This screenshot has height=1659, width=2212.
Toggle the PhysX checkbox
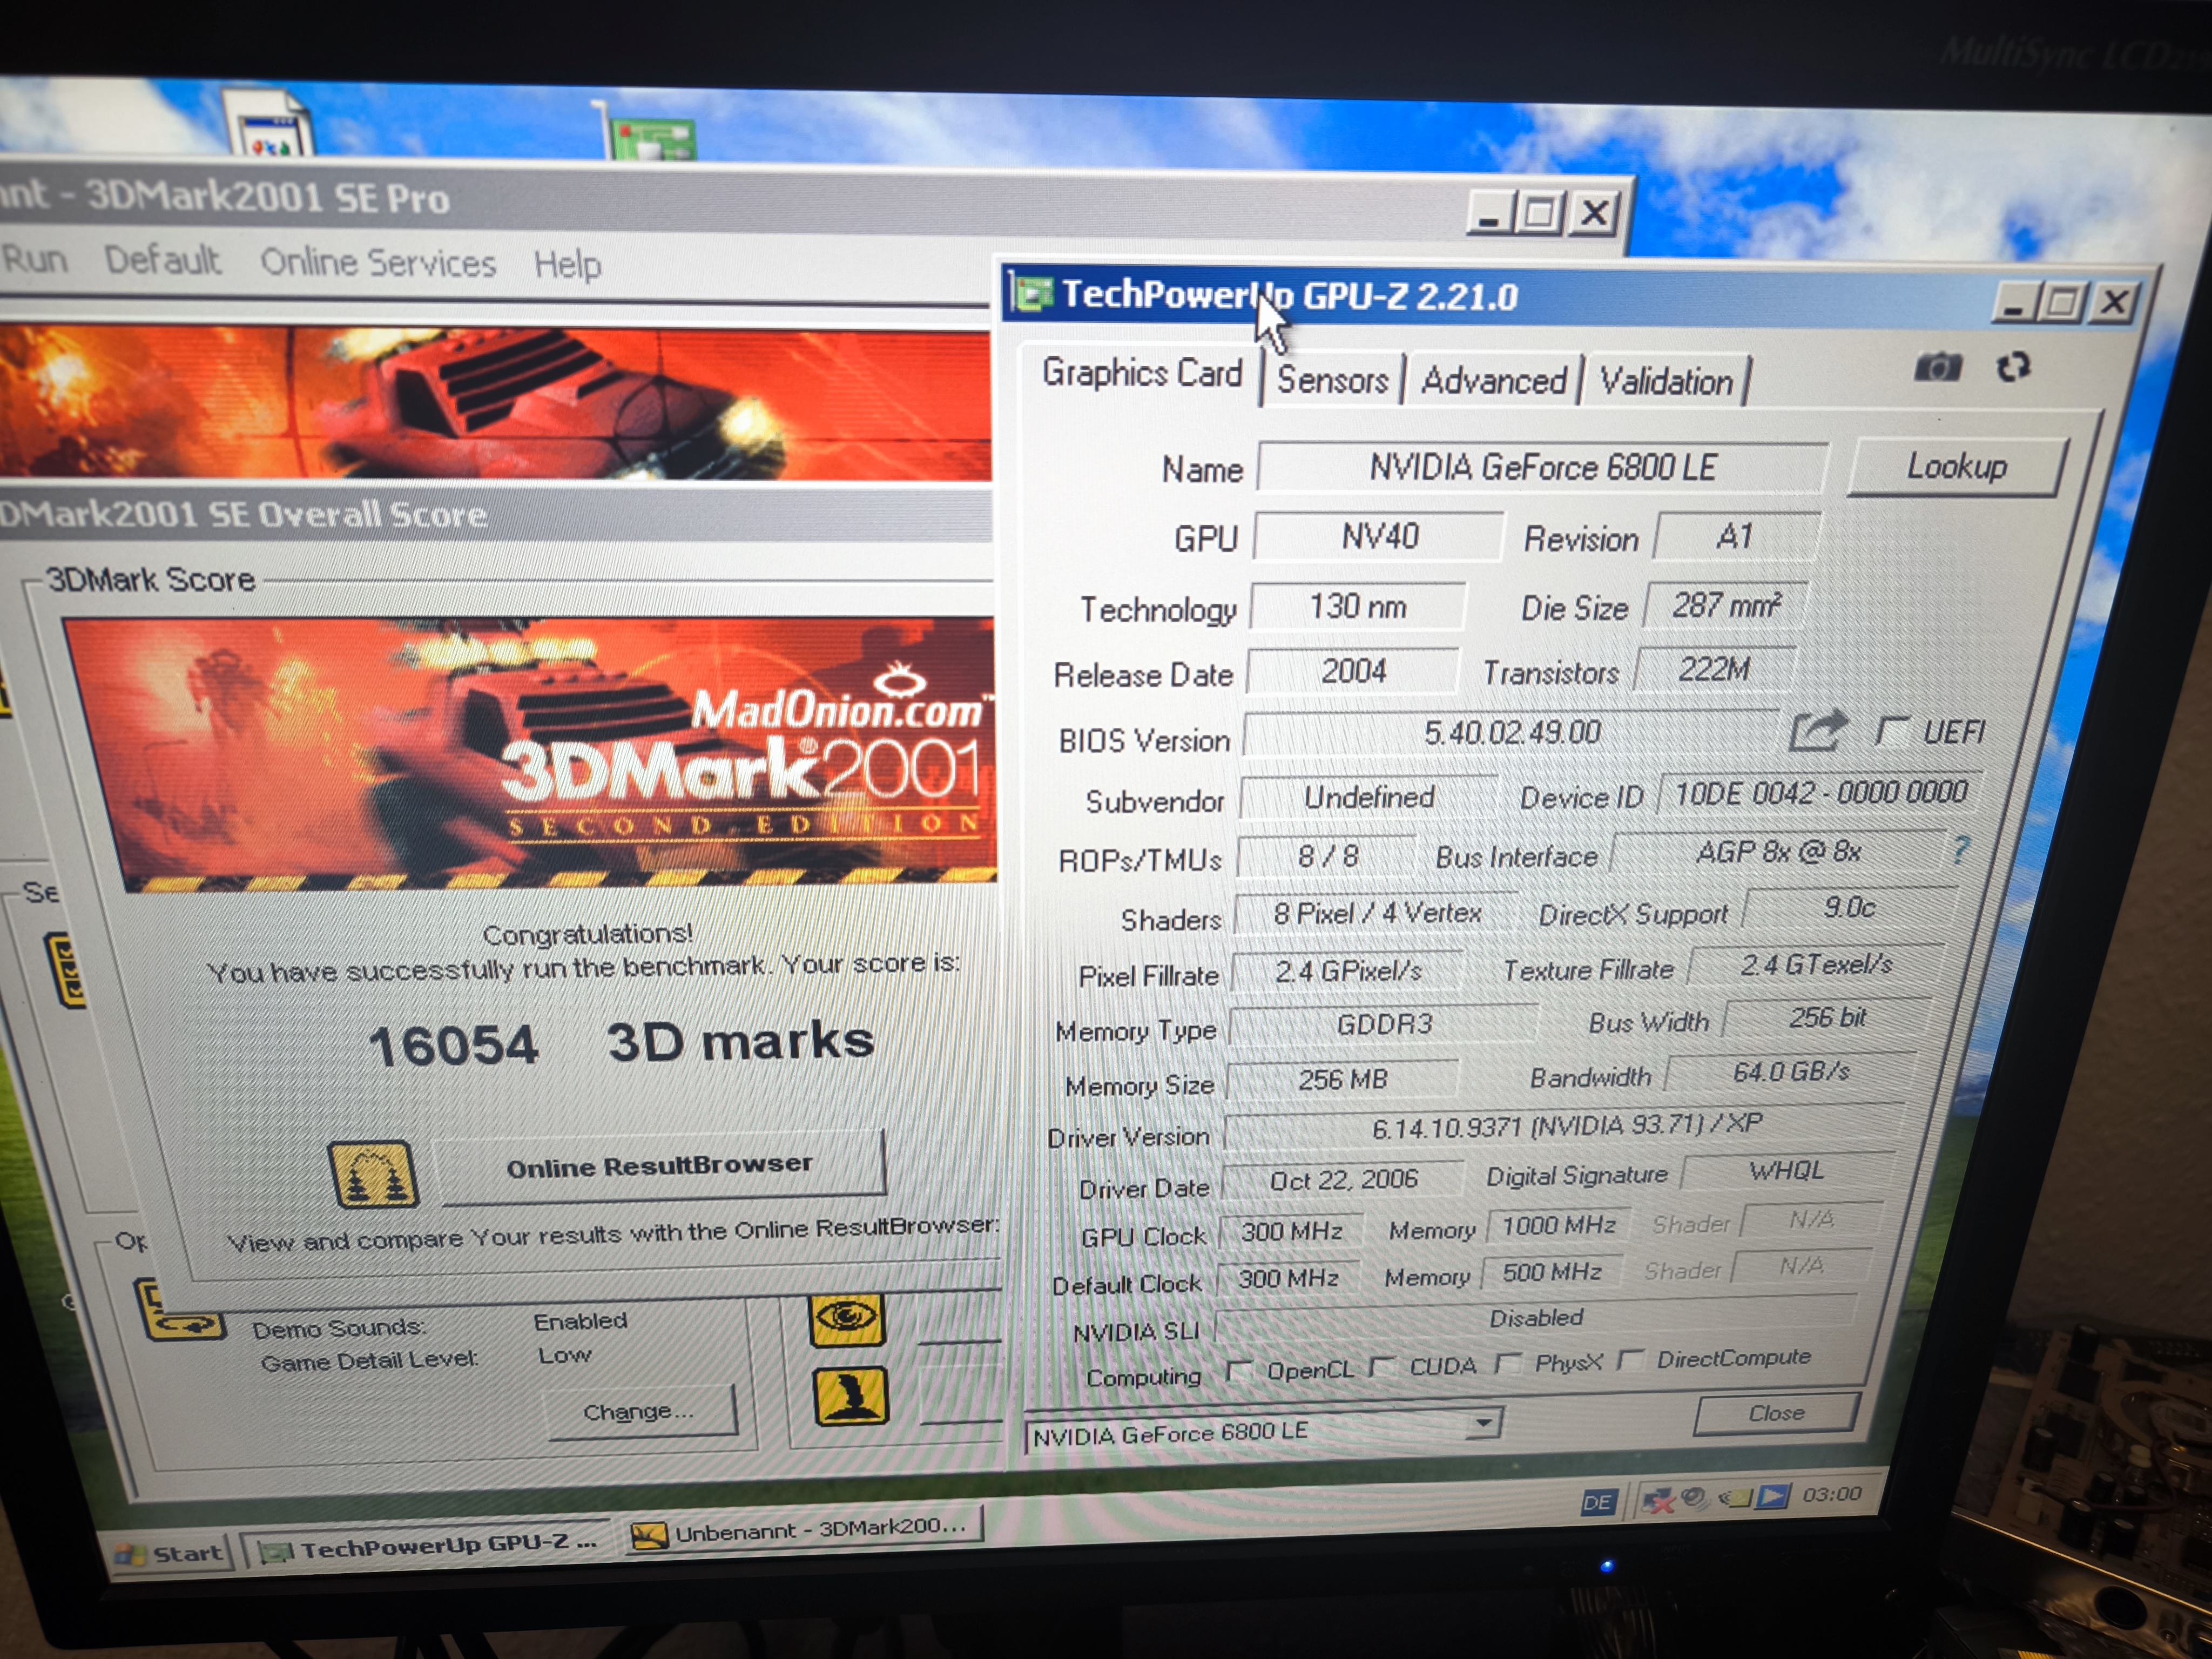point(1509,1363)
